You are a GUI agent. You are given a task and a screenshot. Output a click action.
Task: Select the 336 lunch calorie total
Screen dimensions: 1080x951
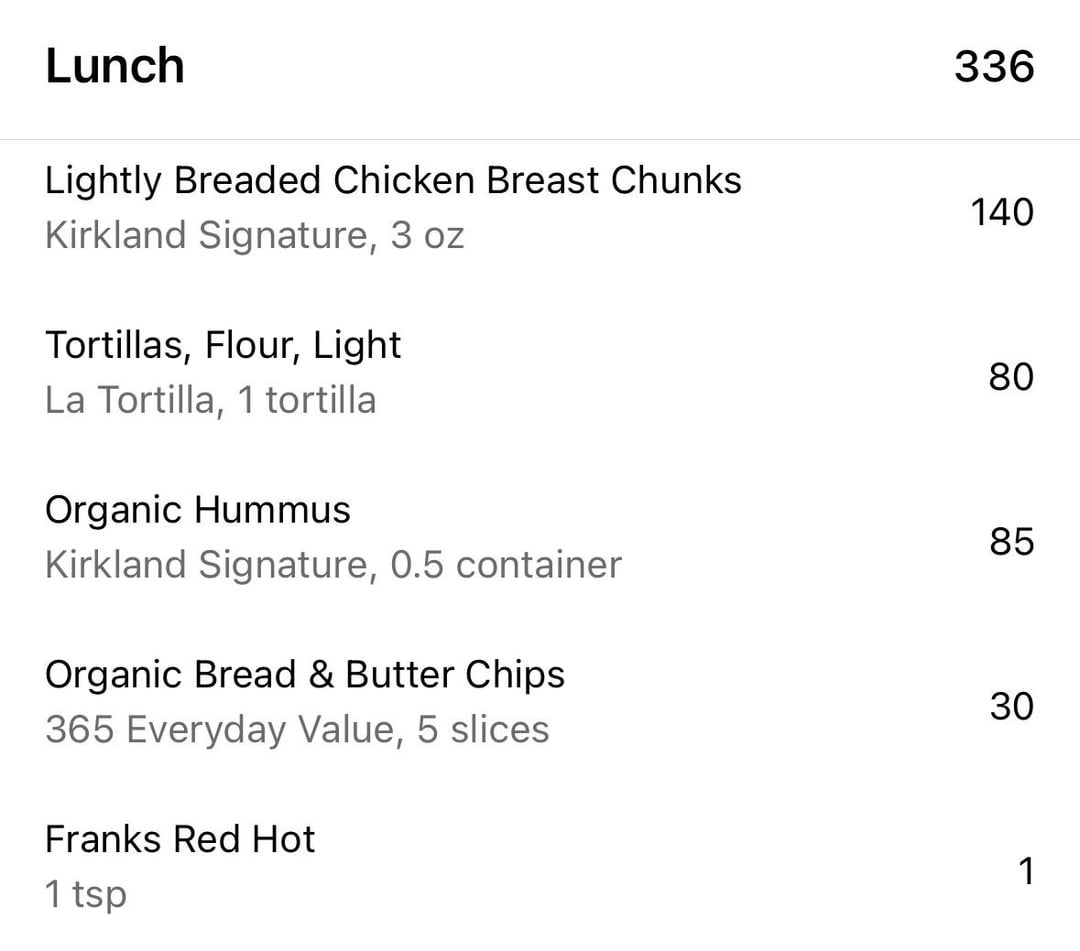tap(994, 67)
